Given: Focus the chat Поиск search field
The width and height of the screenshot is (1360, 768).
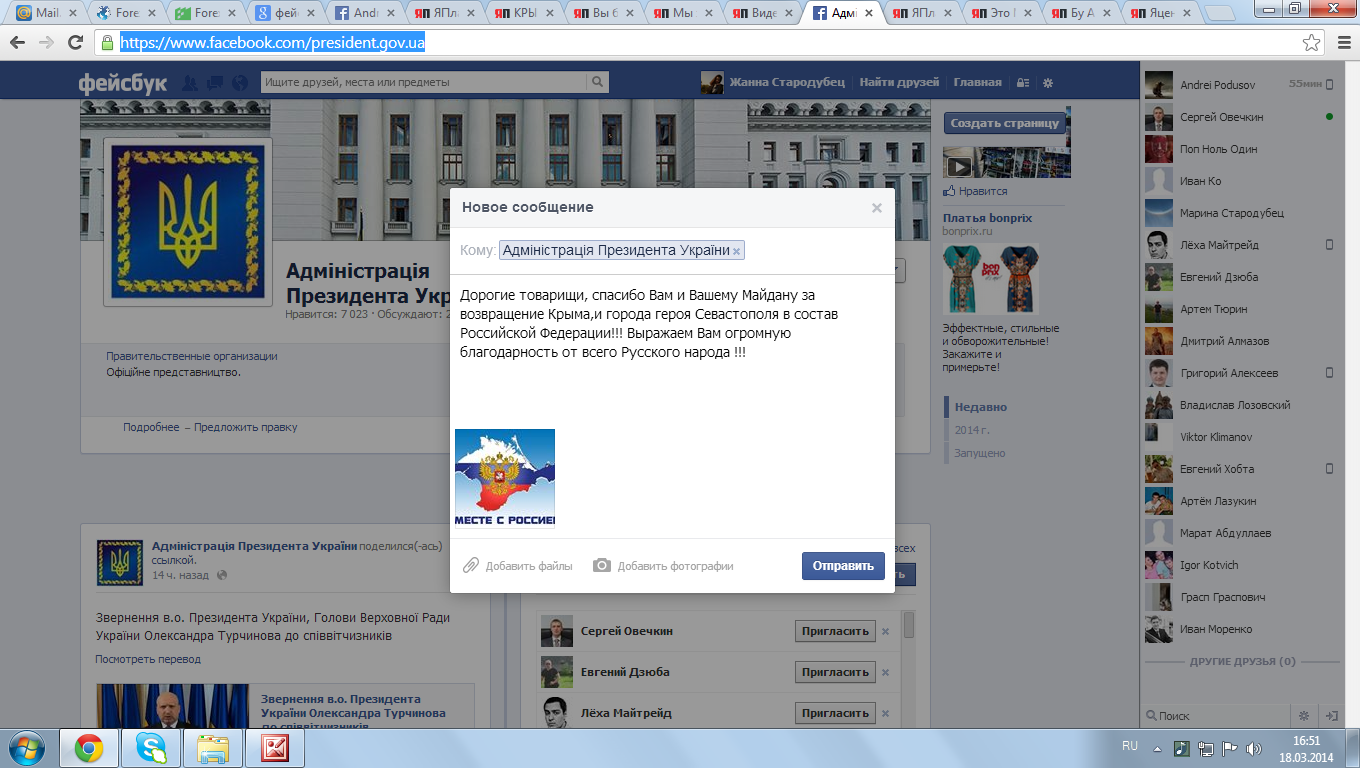Looking at the screenshot, I should [1215, 716].
